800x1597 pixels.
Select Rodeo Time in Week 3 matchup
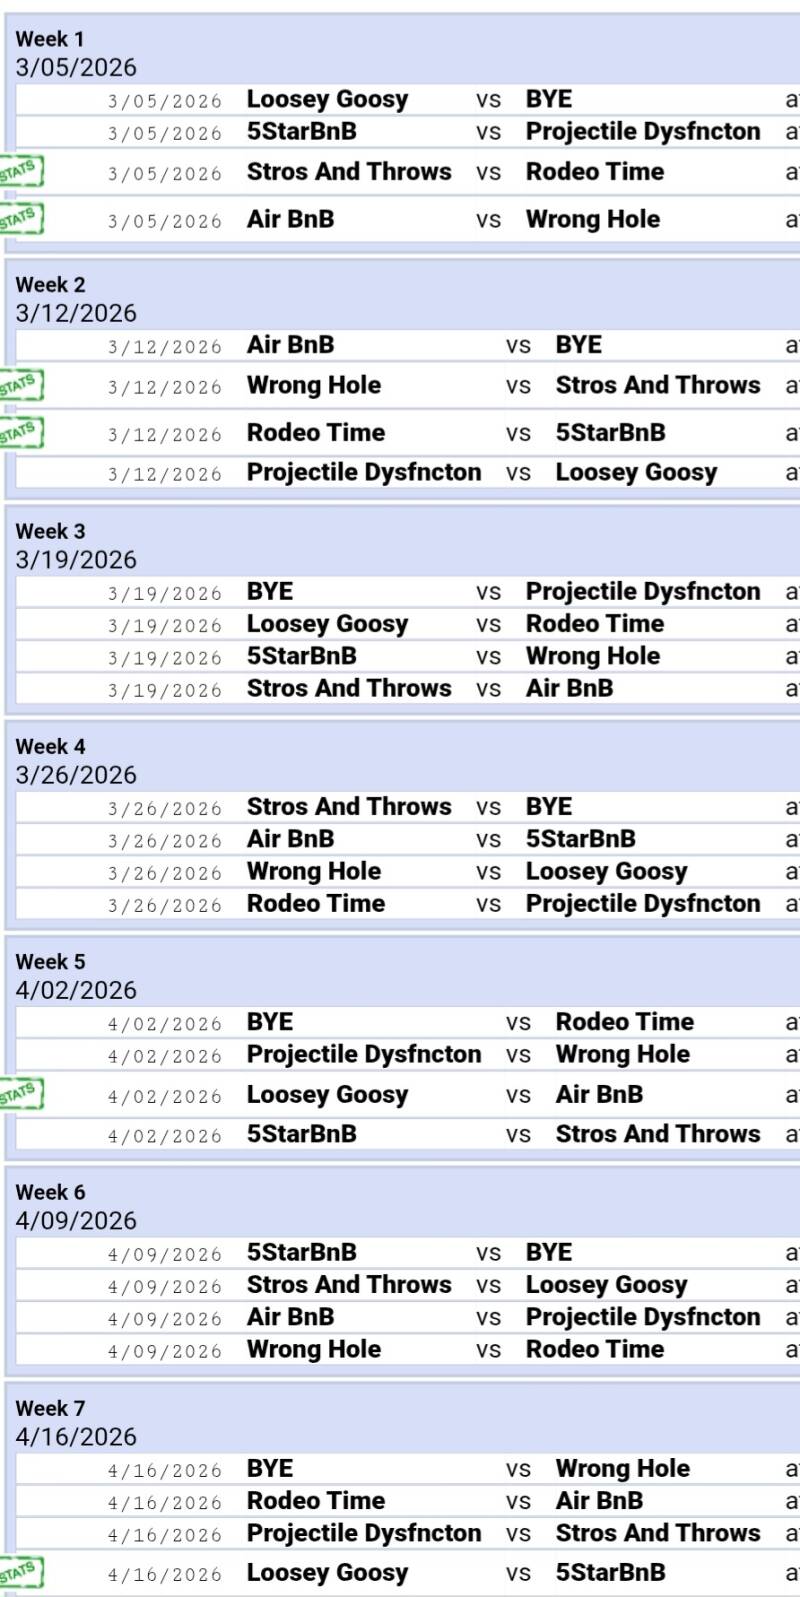tap(594, 624)
